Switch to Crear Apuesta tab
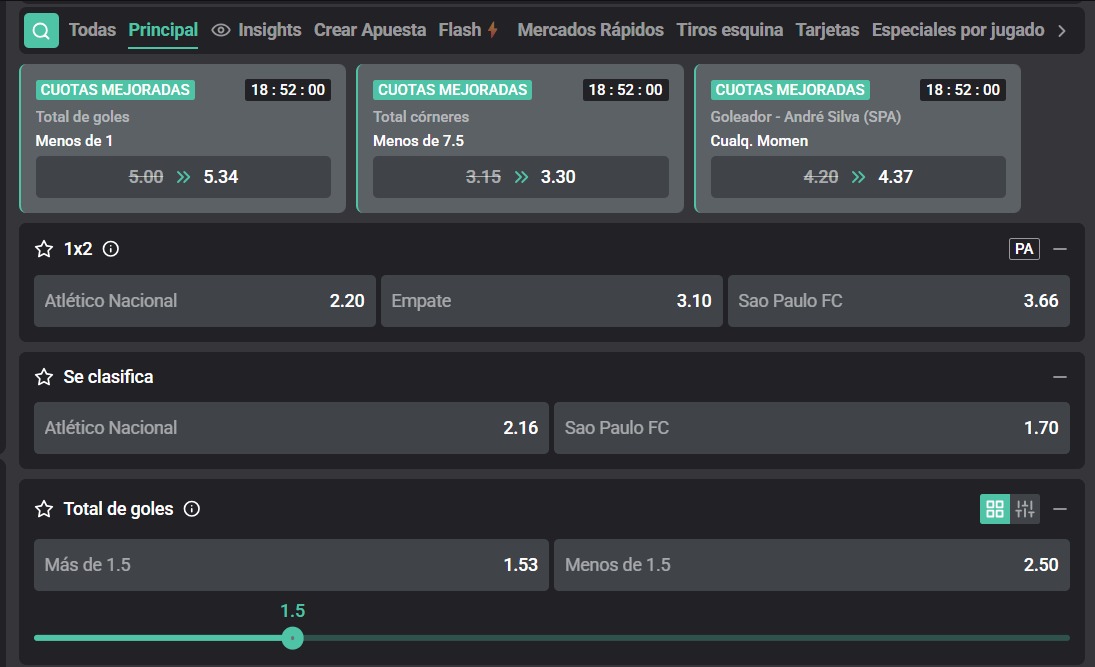 pos(370,30)
